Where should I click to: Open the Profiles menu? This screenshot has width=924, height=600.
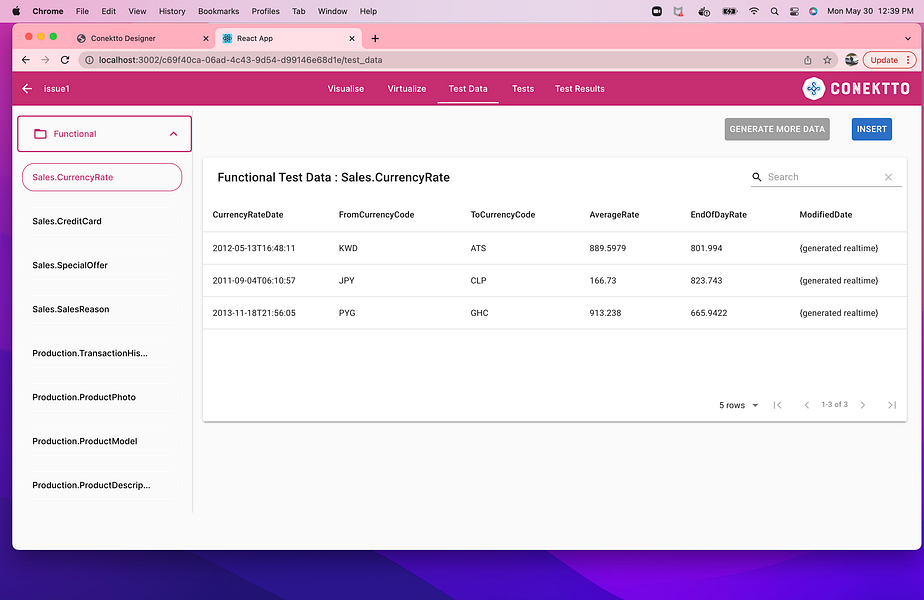coord(265,11)
